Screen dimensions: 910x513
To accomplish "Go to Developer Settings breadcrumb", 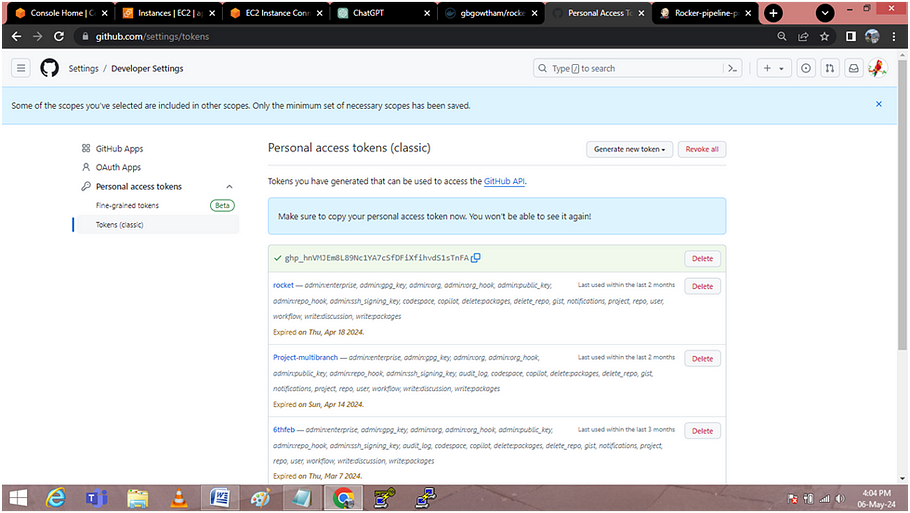I will tap(147, 68).
